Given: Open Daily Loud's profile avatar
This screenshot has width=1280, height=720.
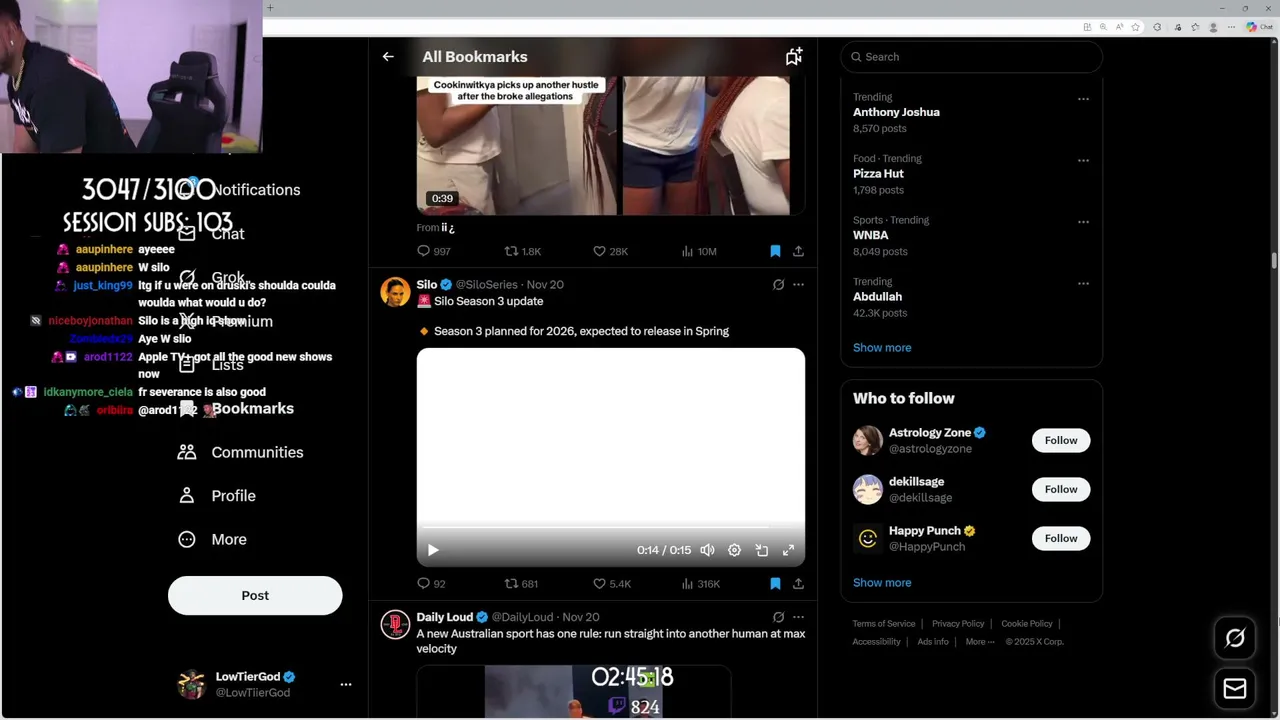Looking at the screenshot, I should 395,624.
